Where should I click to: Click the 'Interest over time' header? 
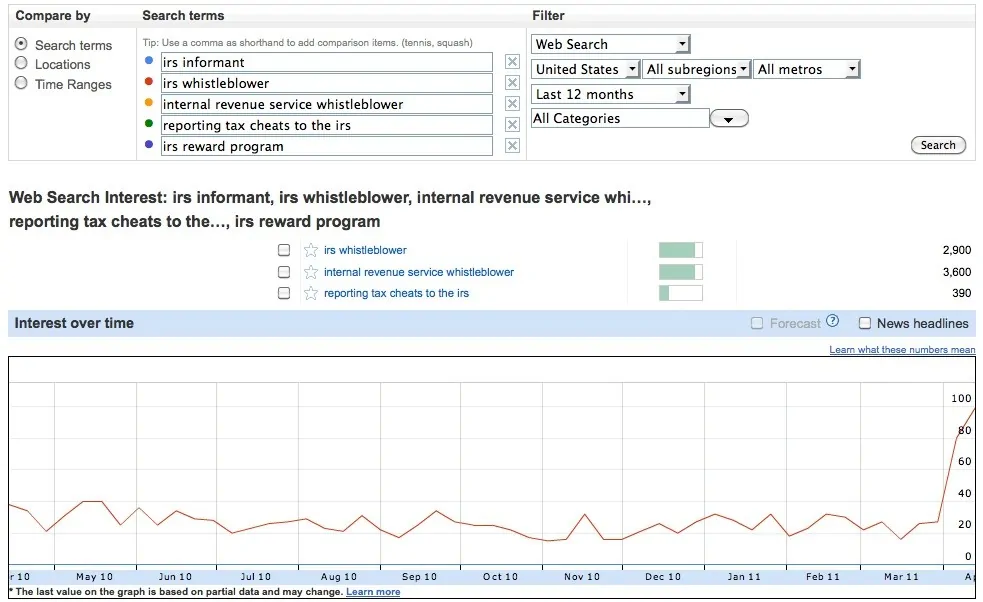coord(74,323)
